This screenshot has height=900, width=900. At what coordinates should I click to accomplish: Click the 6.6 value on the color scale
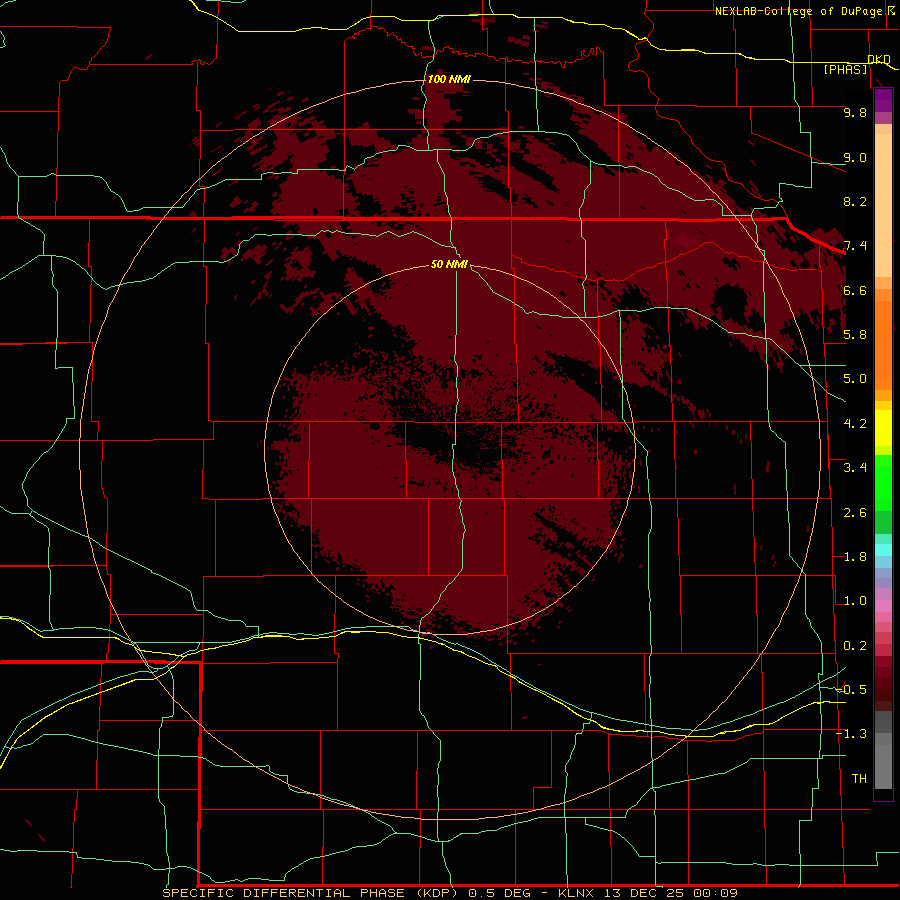pos(855,290)
